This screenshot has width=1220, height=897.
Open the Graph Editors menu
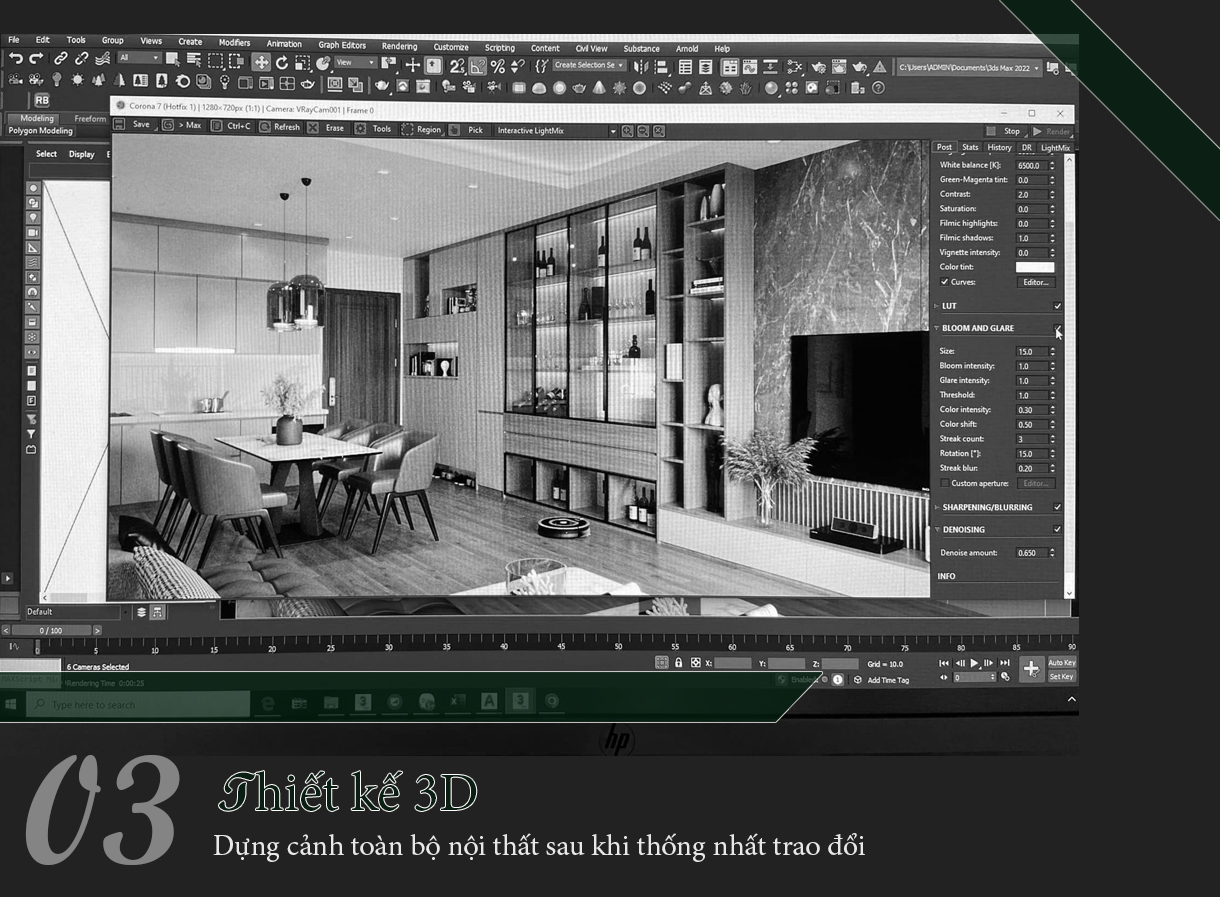tap(342, 45)
